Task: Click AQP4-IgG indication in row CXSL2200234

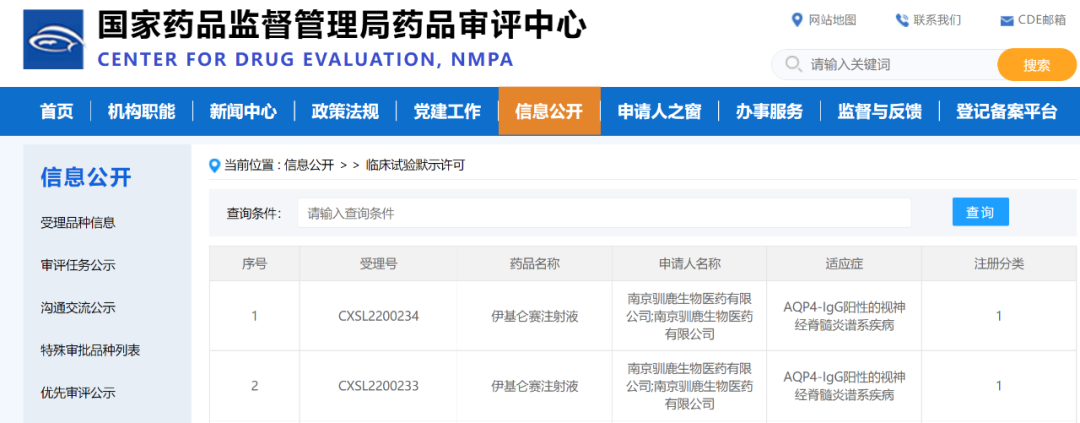Action: (844, 317)
